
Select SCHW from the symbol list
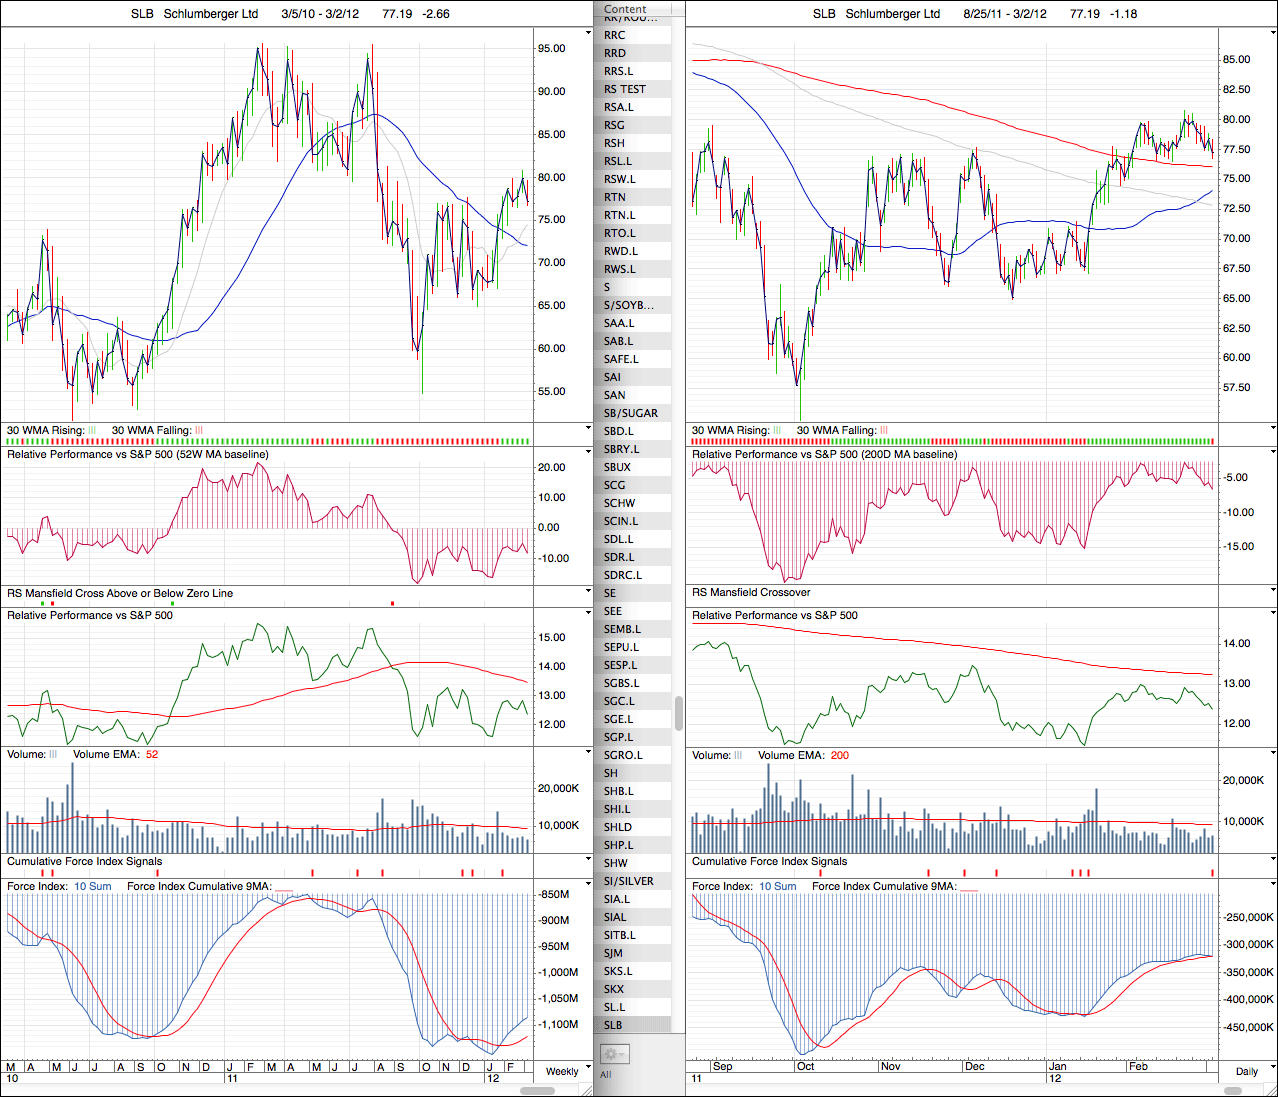pos(619,503)
